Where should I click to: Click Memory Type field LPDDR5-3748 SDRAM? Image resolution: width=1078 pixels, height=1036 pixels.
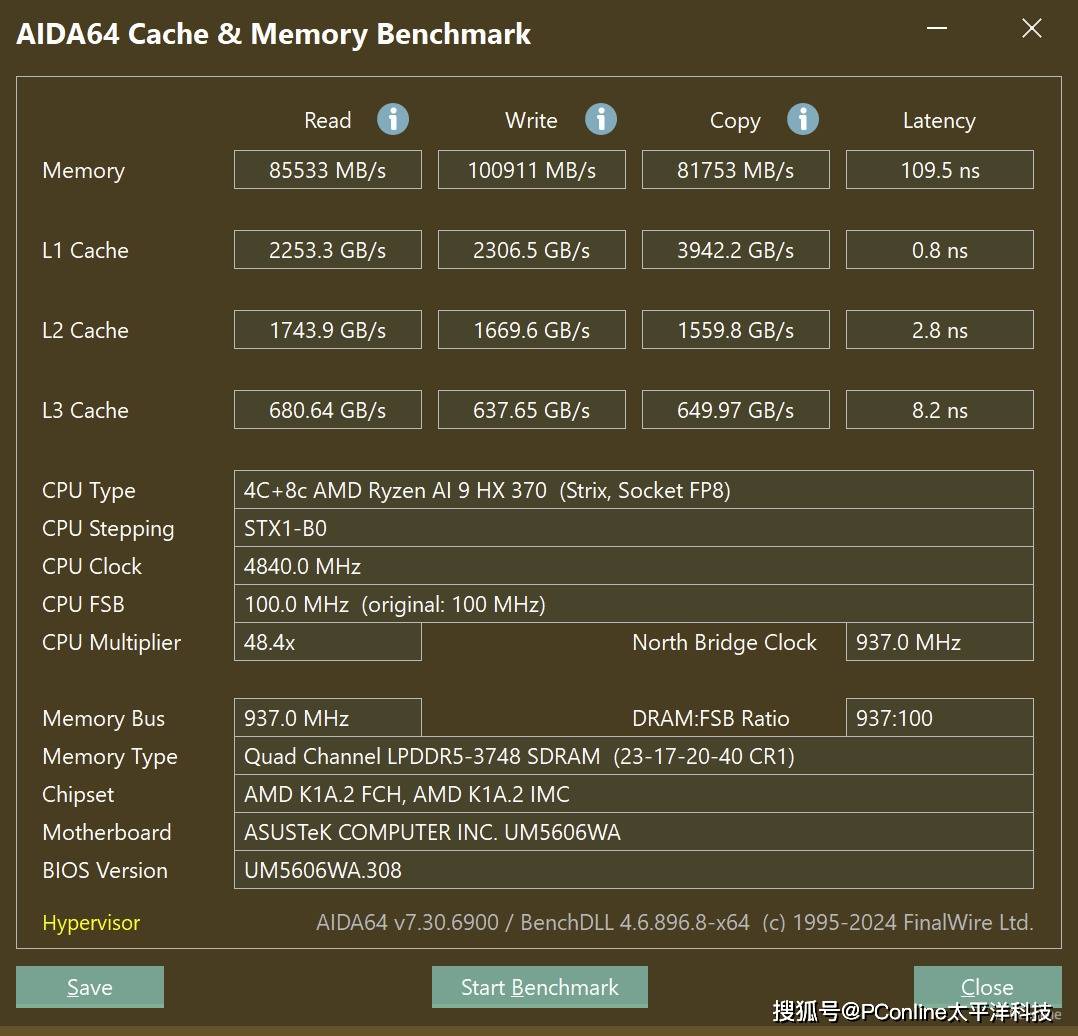(x=634, y=756)
